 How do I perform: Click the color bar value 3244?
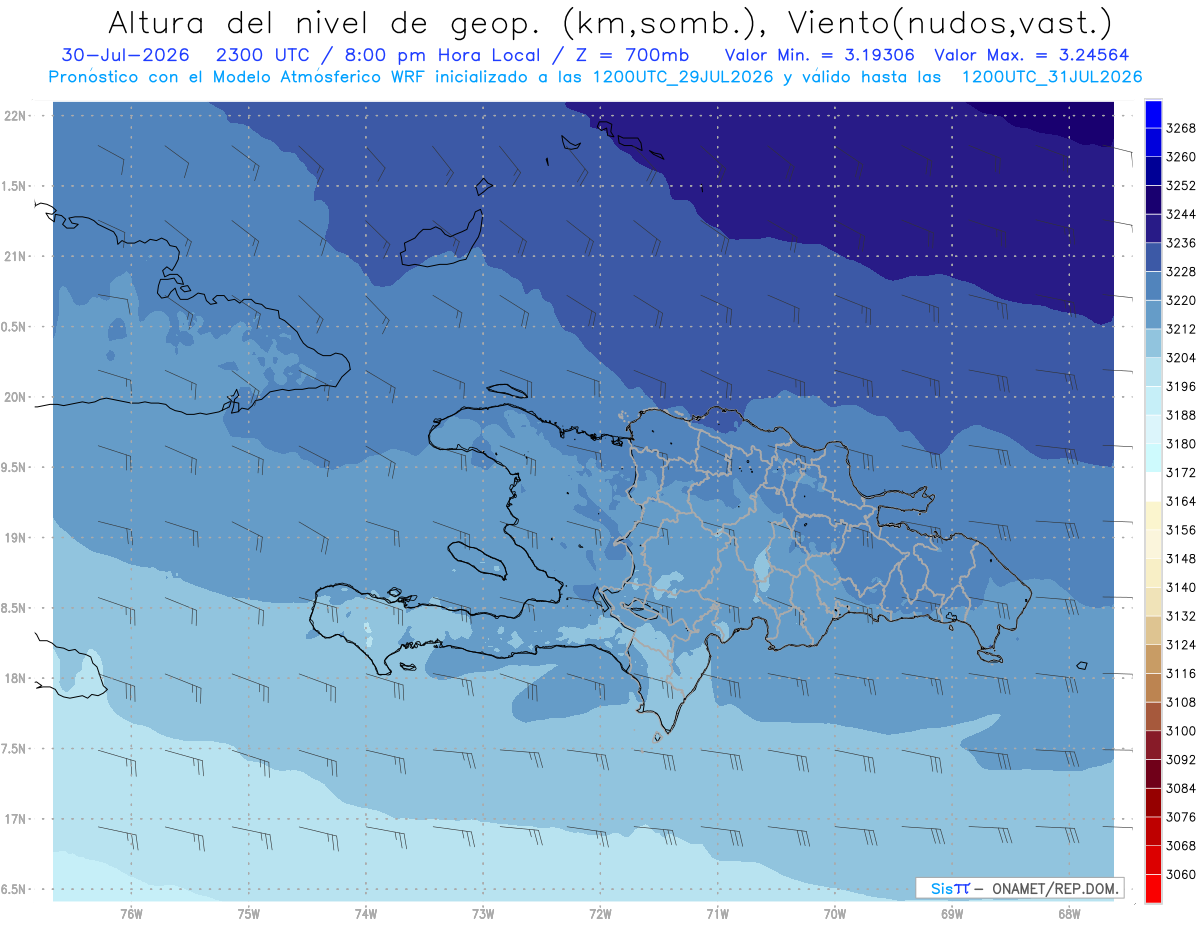point(1181,214)
